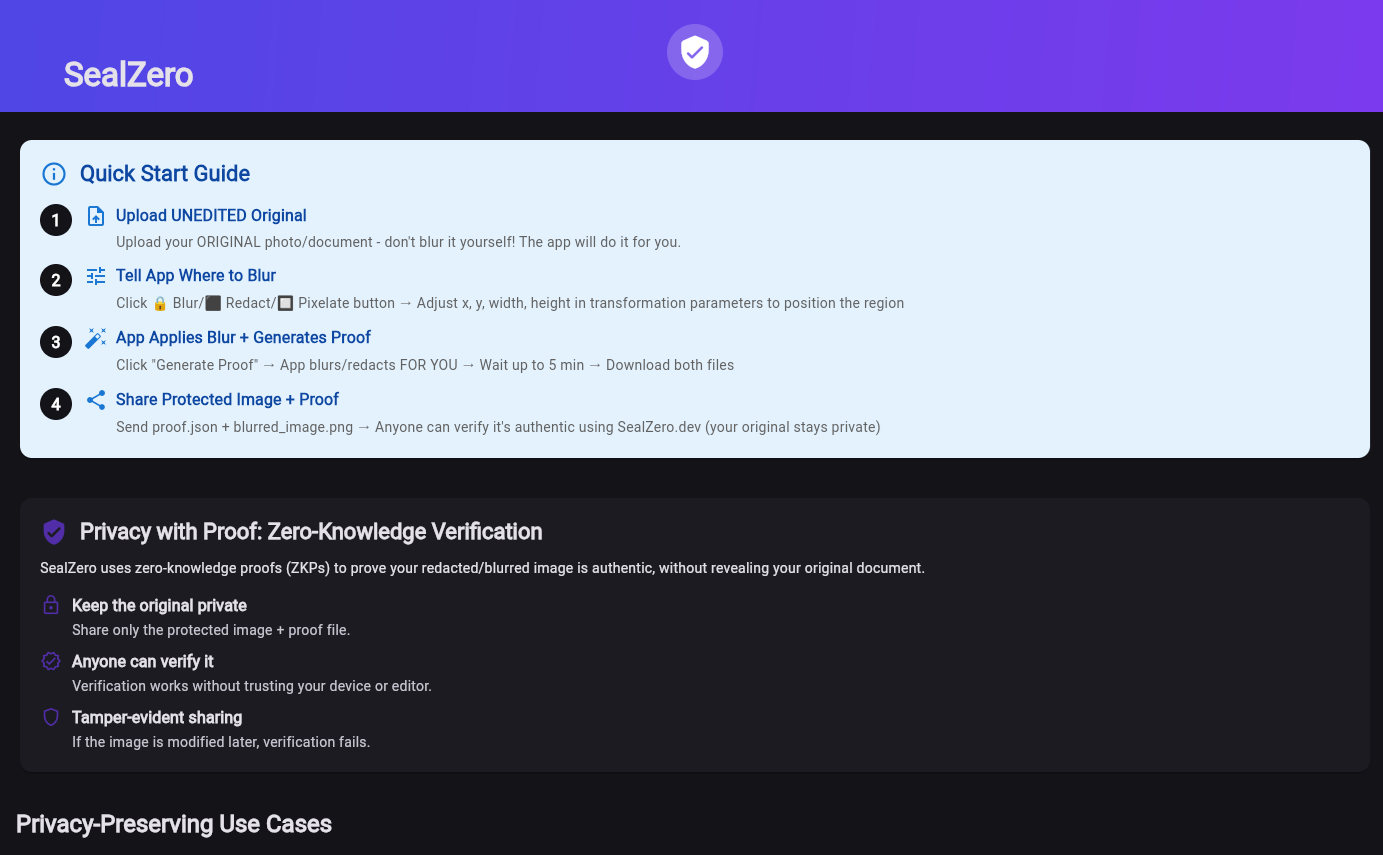Click the padlock emoji before Blur in step 2
Viewport: 1383px width, 855px height.
[x=160, y=303]
